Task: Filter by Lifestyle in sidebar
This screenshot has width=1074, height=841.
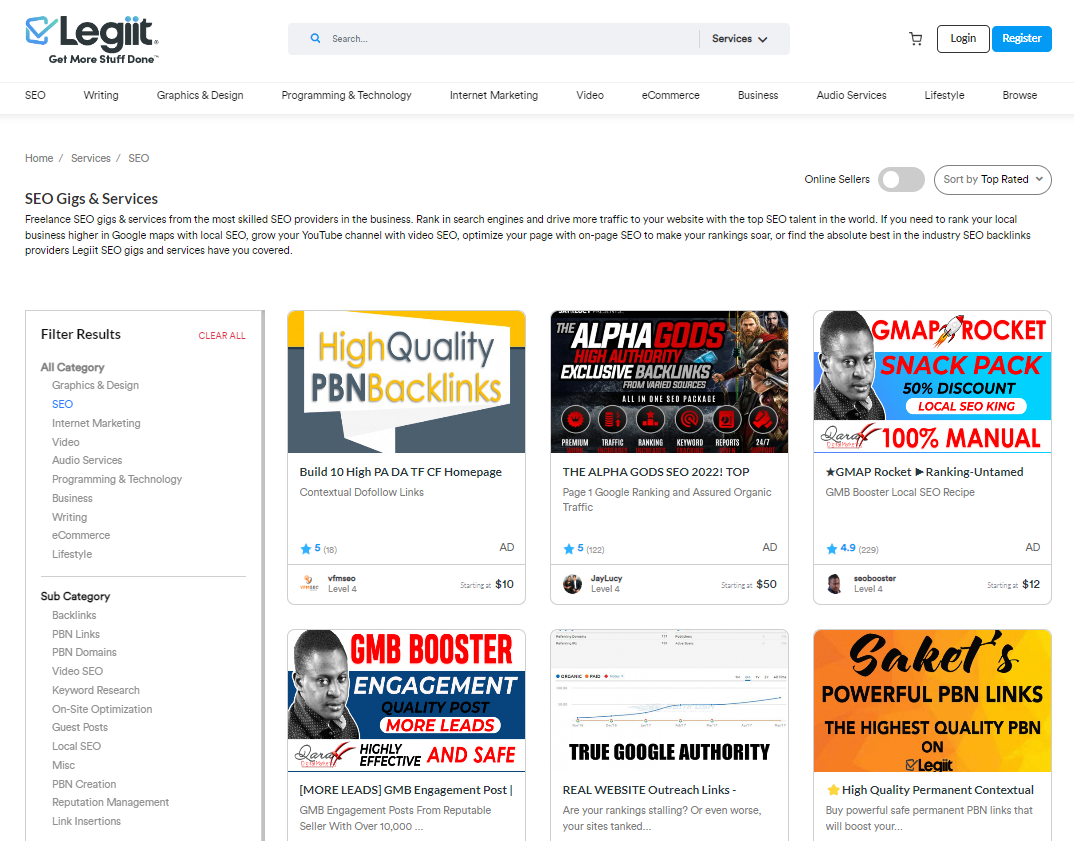Action: [72, 554]
